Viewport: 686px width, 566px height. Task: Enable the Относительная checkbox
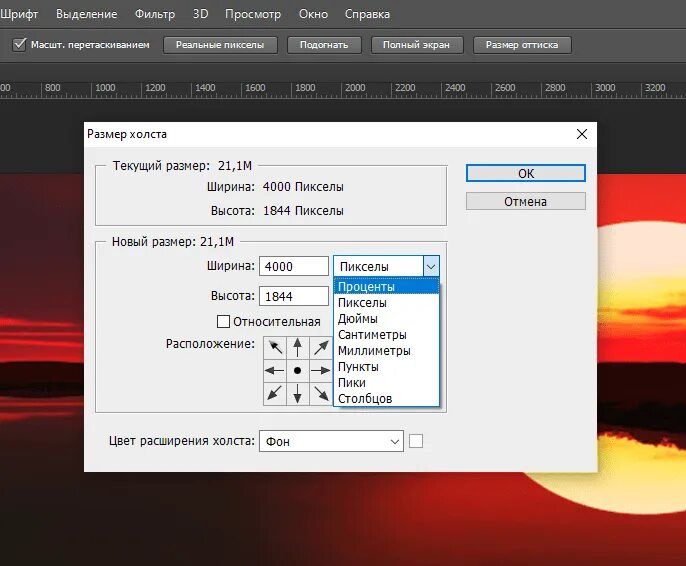223,321
